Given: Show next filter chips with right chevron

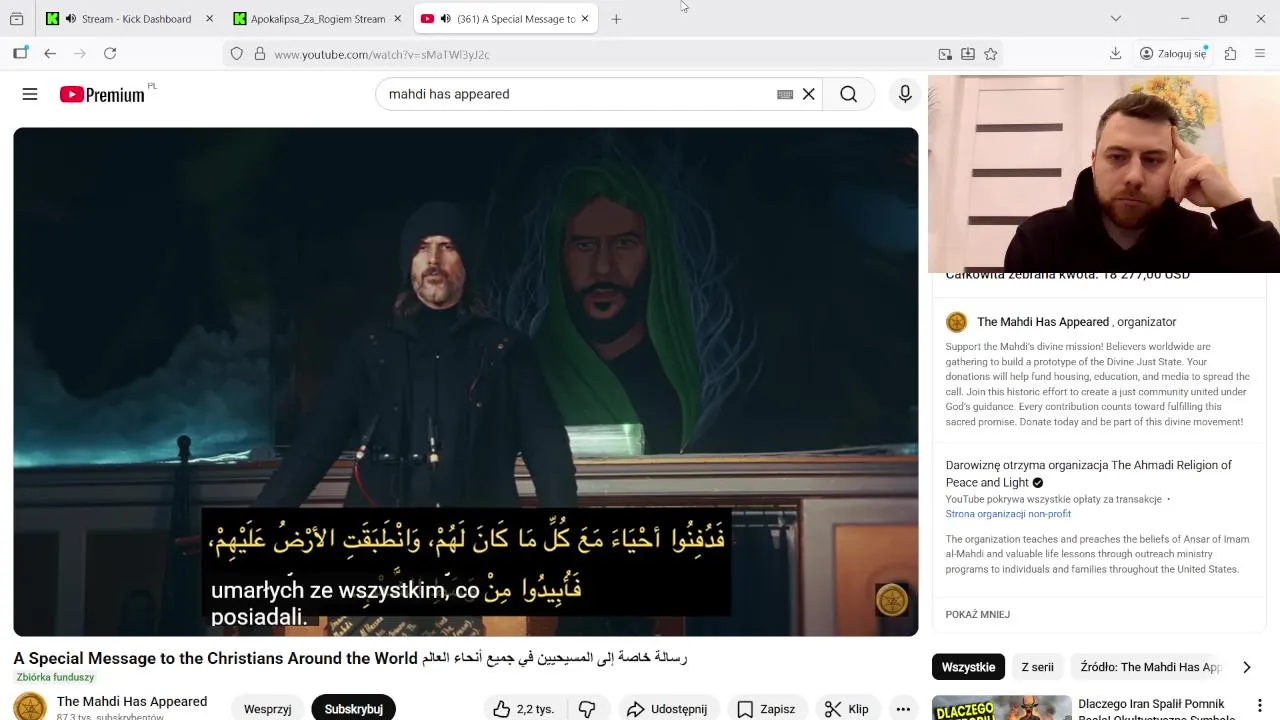Looking at the screenshot, I should (1246, 667).
